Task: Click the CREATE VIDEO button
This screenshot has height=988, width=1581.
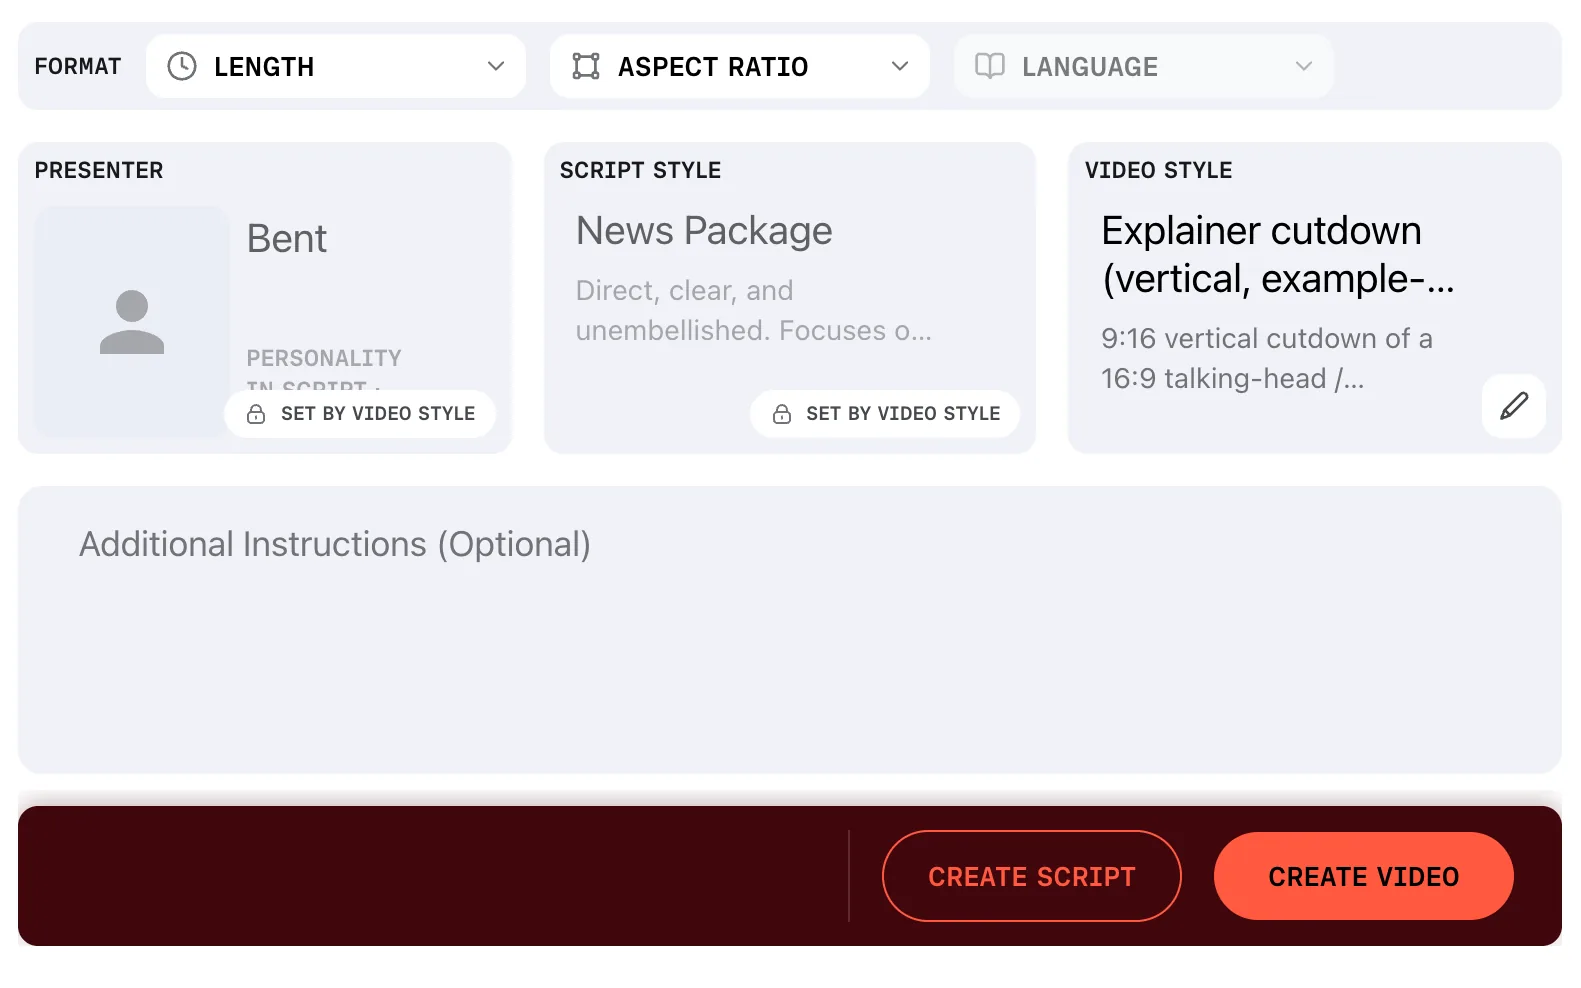Action: click(1364, 876)
